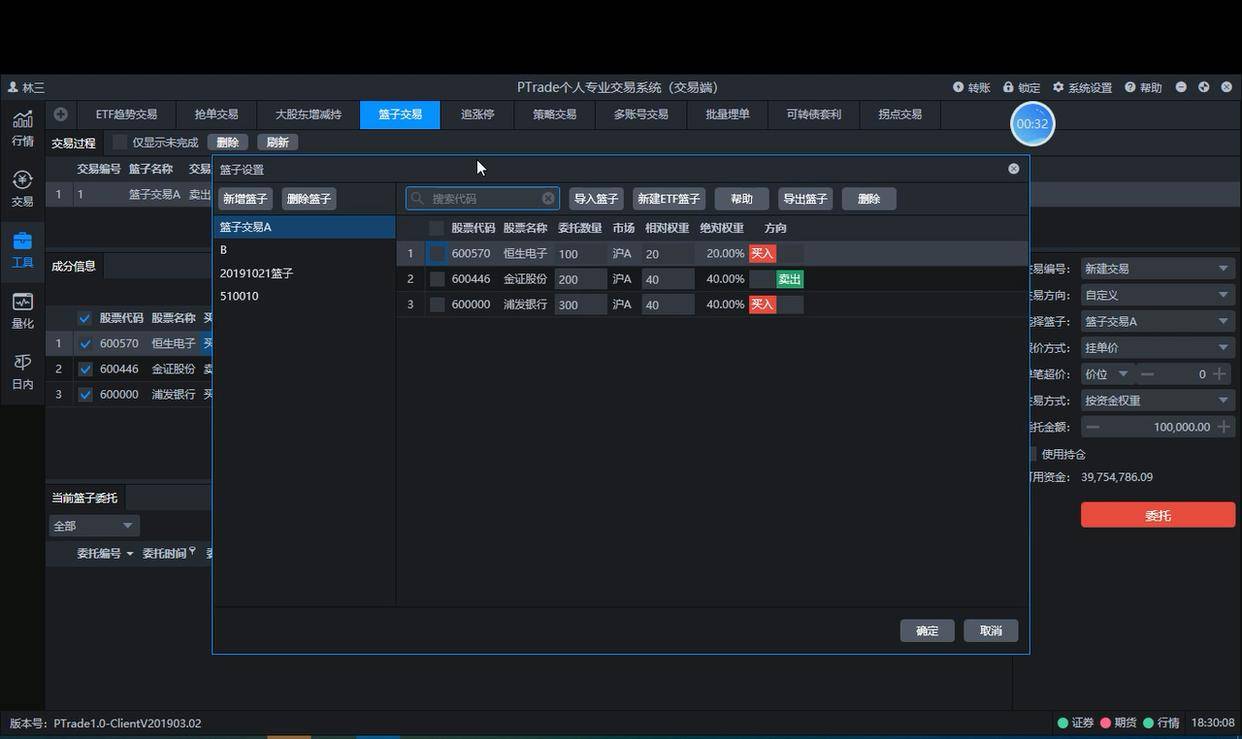Image resolution: width=1242 pixels, height=739 pixels.
Task: Click the plus icon to add a tab
Action: click(x=60, y=114)
